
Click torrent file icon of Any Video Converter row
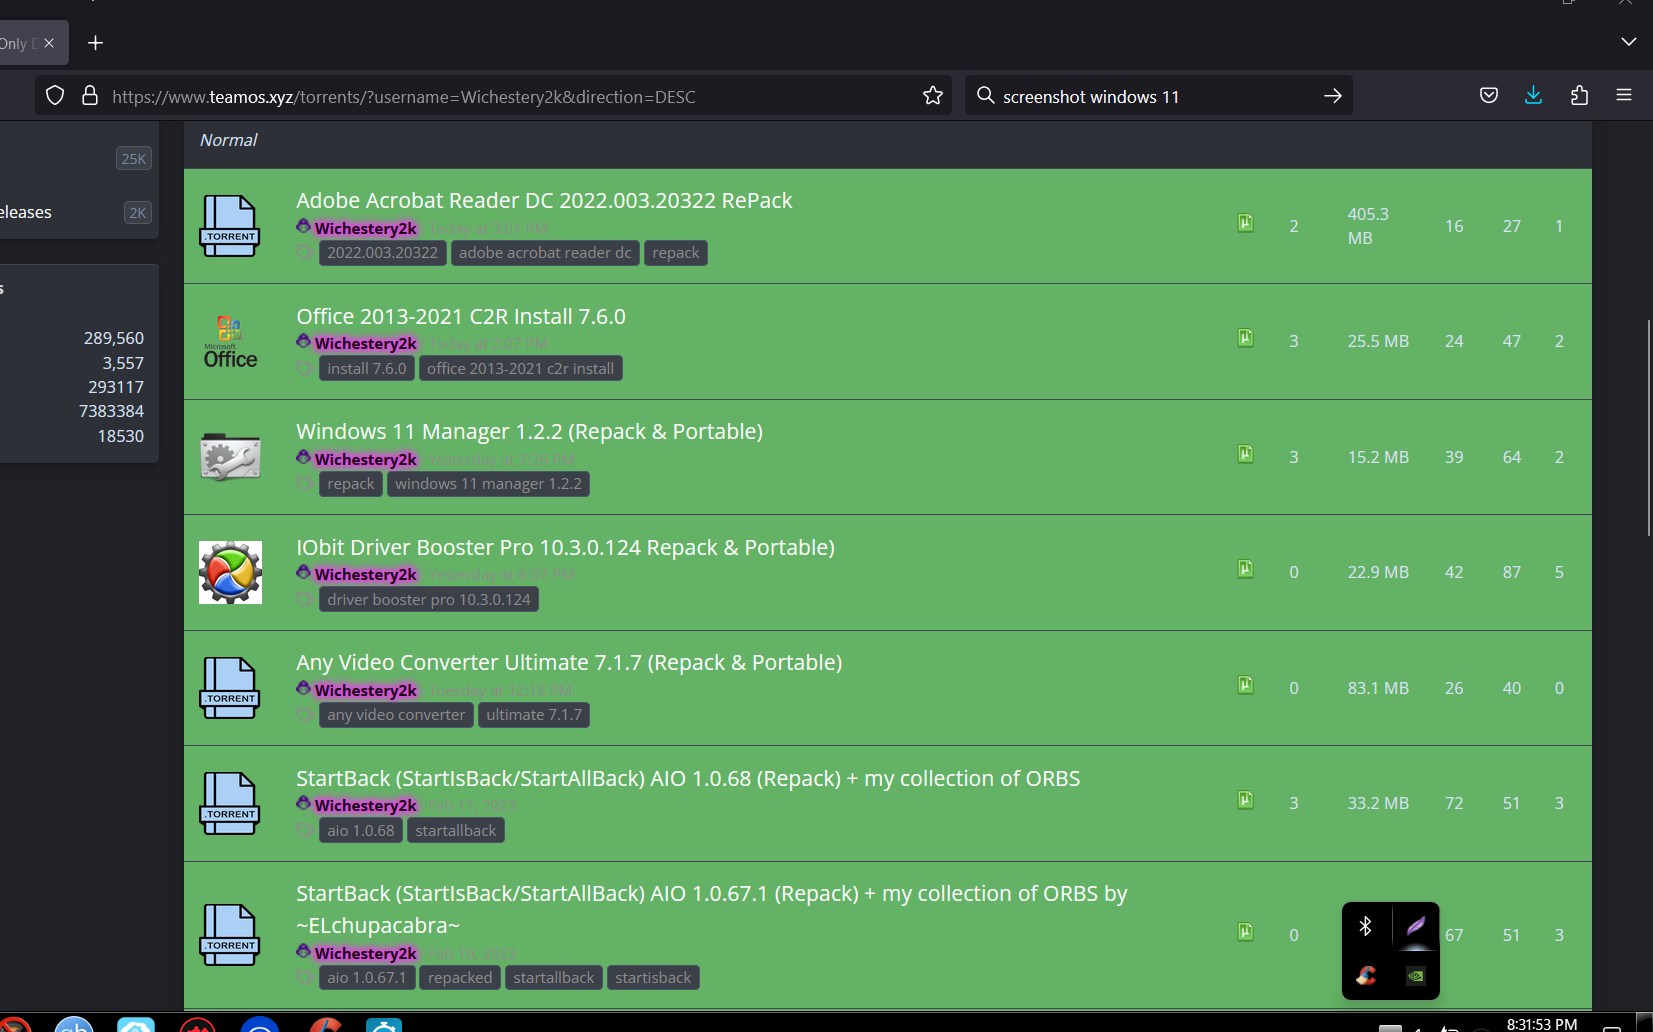tap(230, 688)
